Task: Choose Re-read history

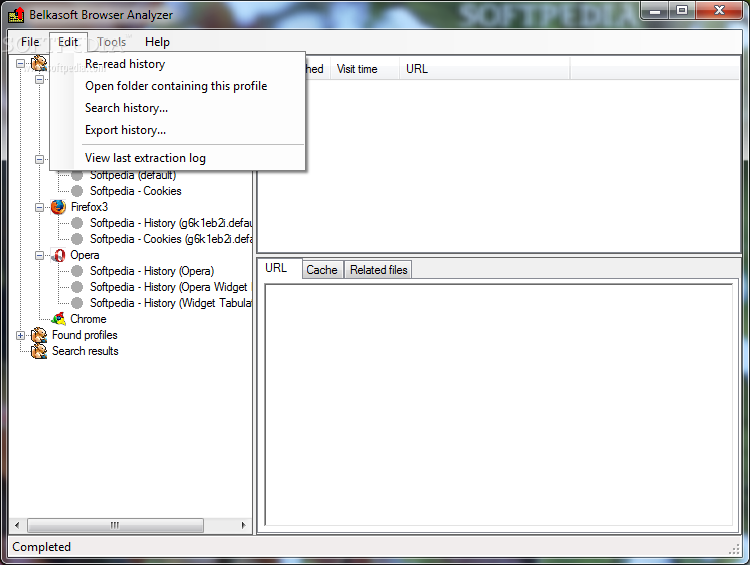Action: [x=177, y=64]
